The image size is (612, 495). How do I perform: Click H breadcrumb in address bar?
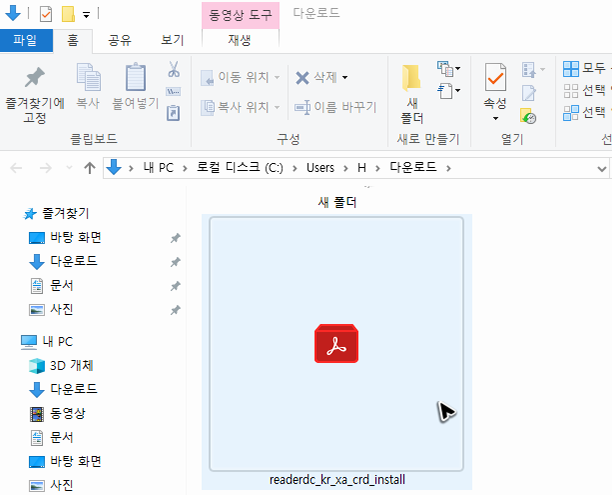pos(361,168)
